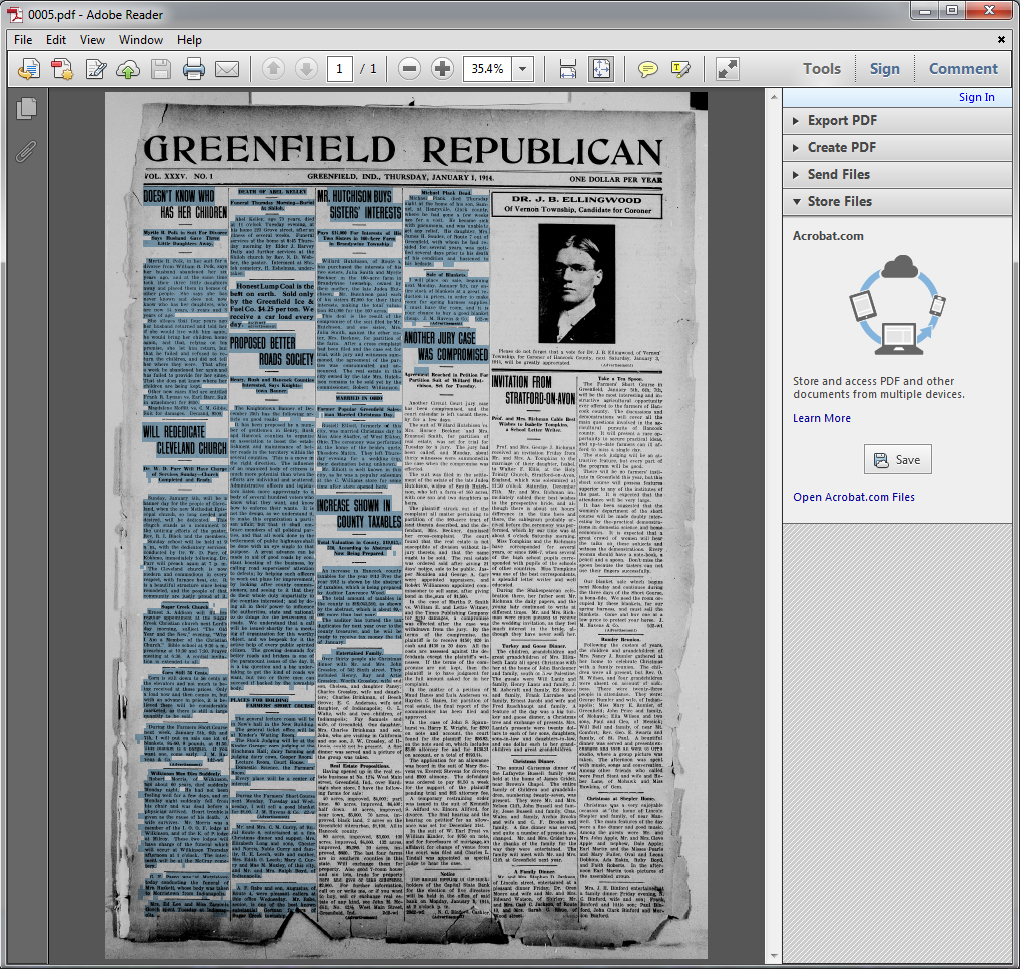Image resolution: width=1020 pixels, height=969 pixels.
Task: Switch to Read Mode view icon
Action: tap(727, 68)
